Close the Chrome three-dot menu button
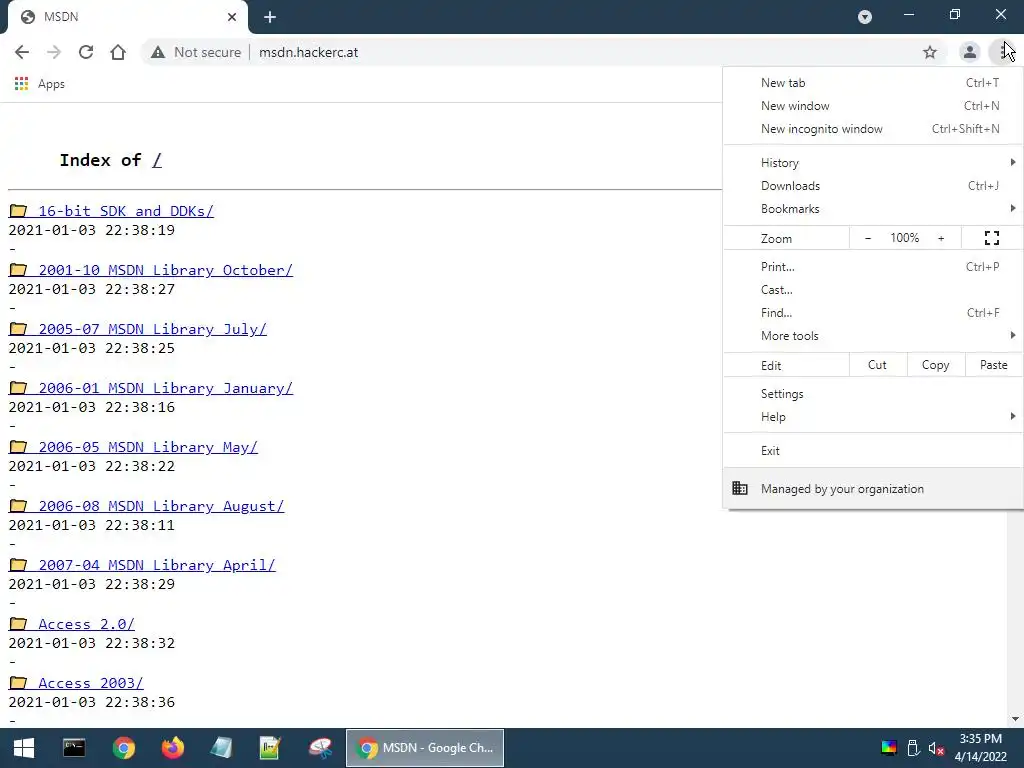 pos(1004,52)
